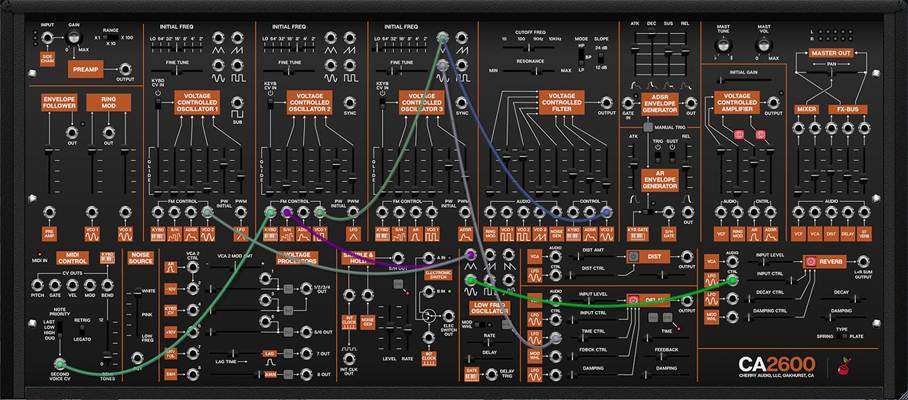This screenshot has height=400, width=908.
Task: Click the ADSR Envelope Generator OUT jack
Action: (x=691, y=103)
